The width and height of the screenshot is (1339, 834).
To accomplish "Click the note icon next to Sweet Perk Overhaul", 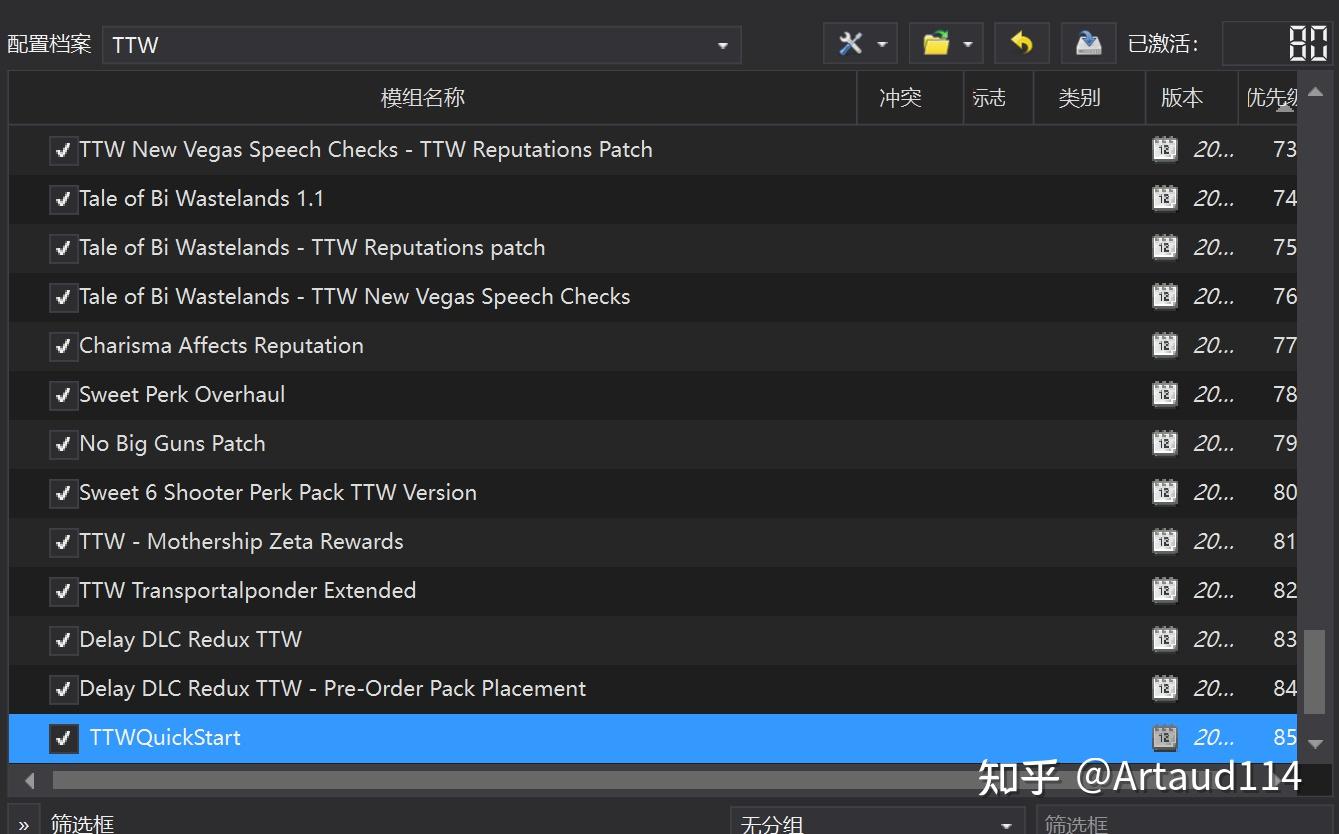I will point(1164,394).
